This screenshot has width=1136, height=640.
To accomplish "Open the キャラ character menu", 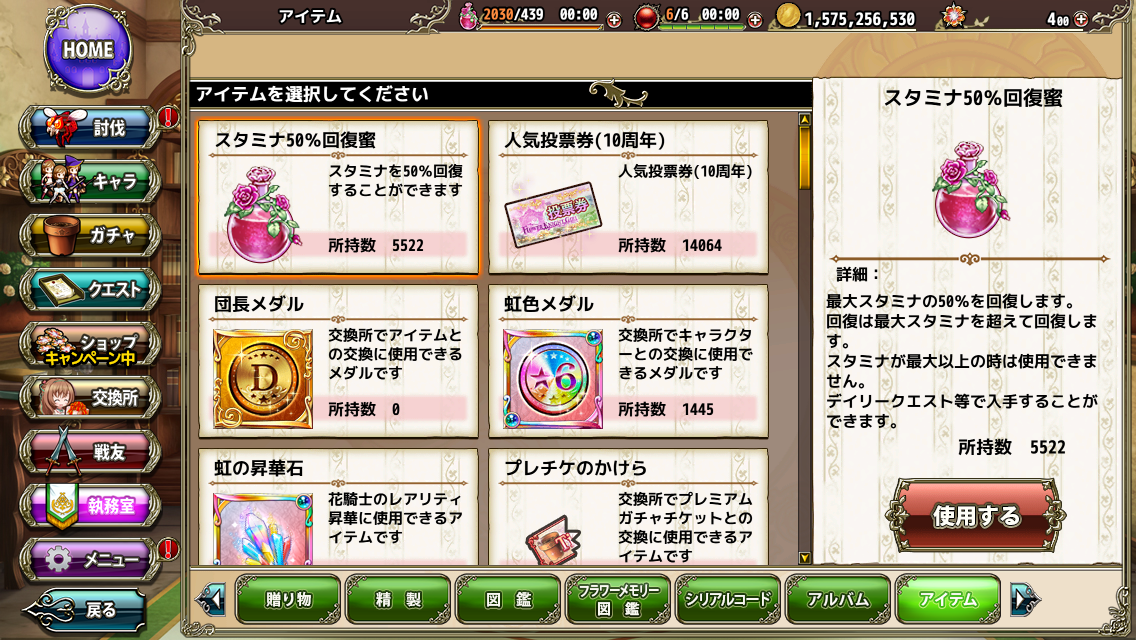I will click(90, 181).
